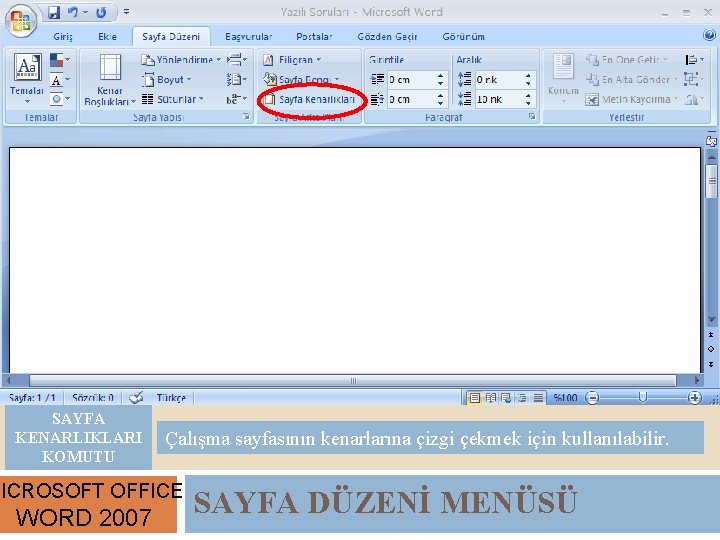Click the Türkçe language indicator
Image resolution: width=720 pixels, height=540 pixels.
click(x=171, y=398)
